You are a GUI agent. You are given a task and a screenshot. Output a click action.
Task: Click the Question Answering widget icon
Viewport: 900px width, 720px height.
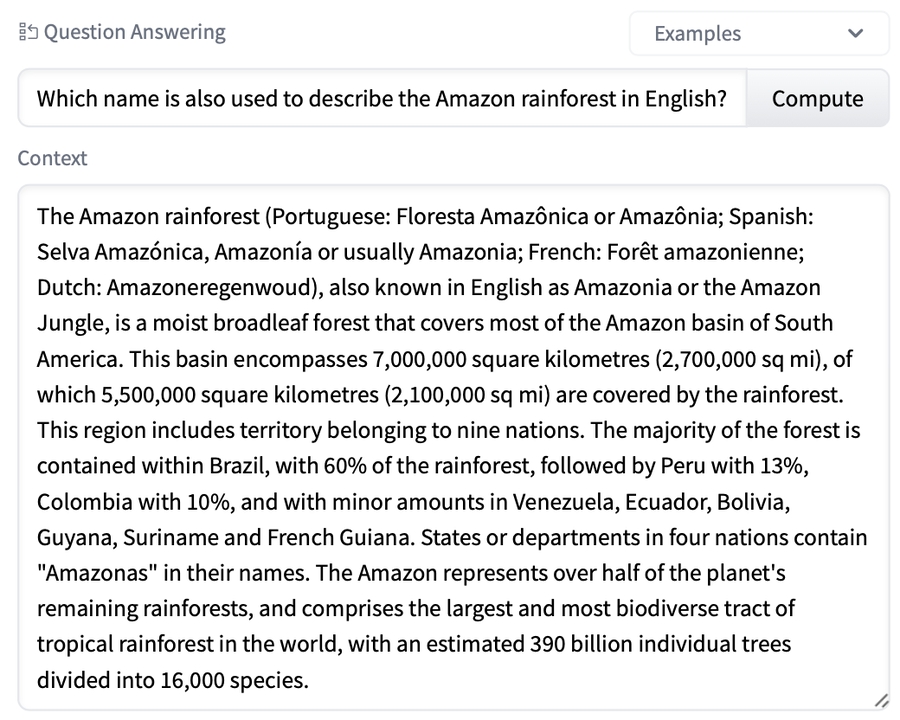(27, 32)
